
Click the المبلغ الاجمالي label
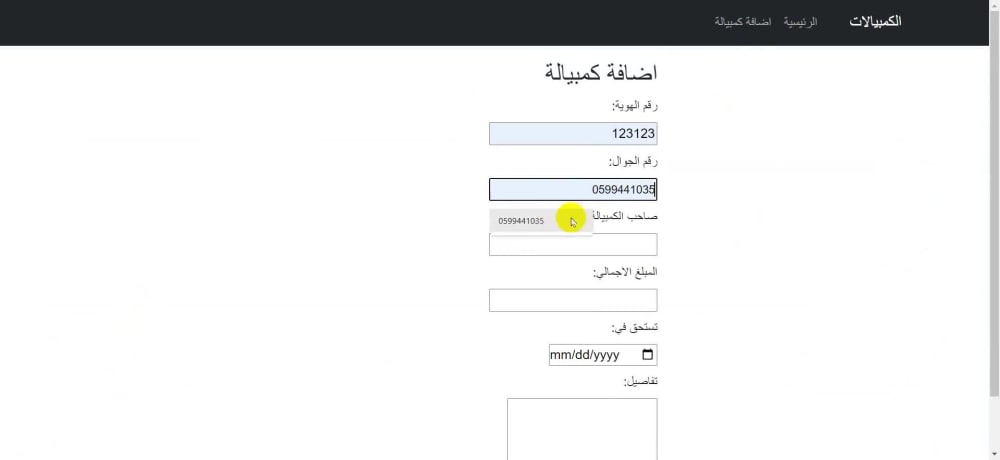(x=625, y=272)
